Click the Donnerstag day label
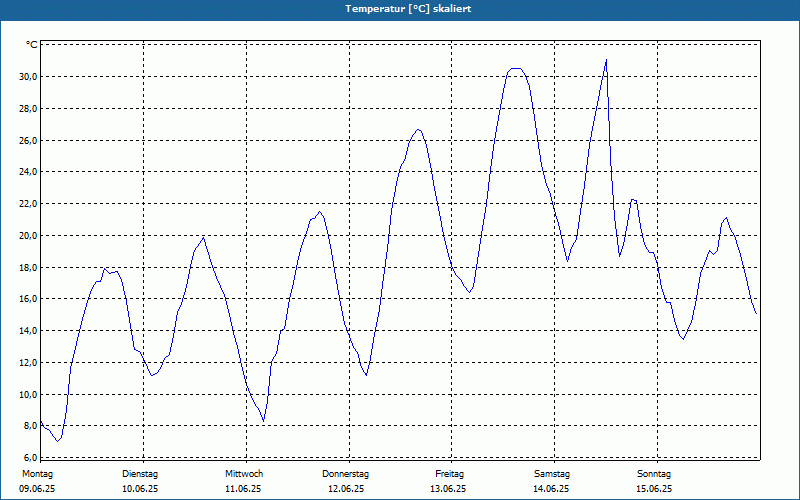This screenshot has height=500, width=800. point(345,474)
